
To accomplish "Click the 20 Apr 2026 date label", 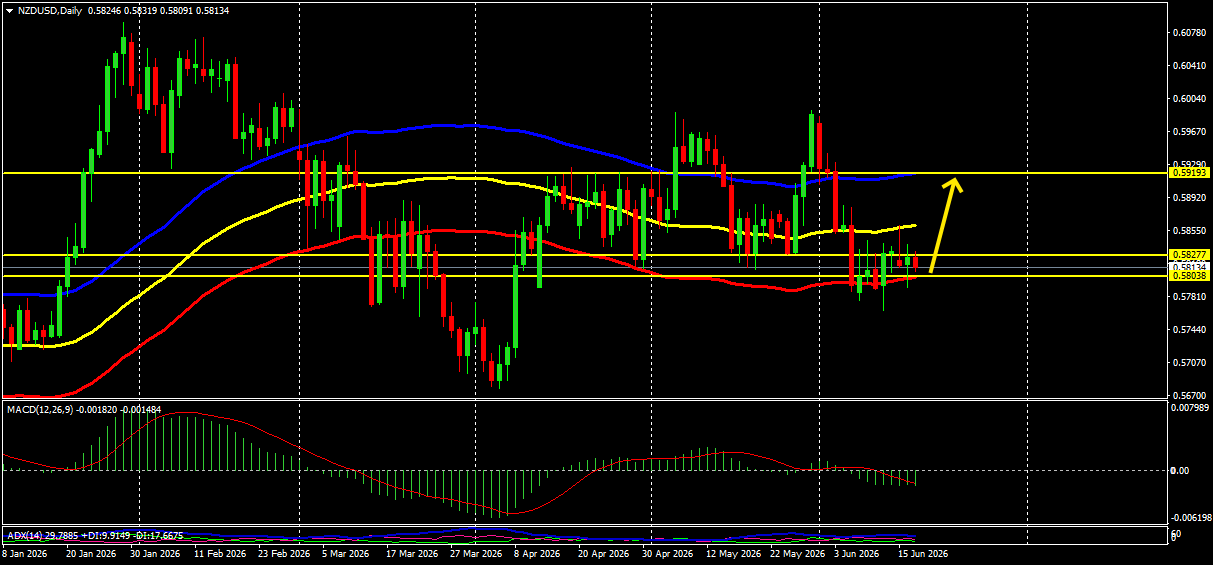I will coord(604,553).
